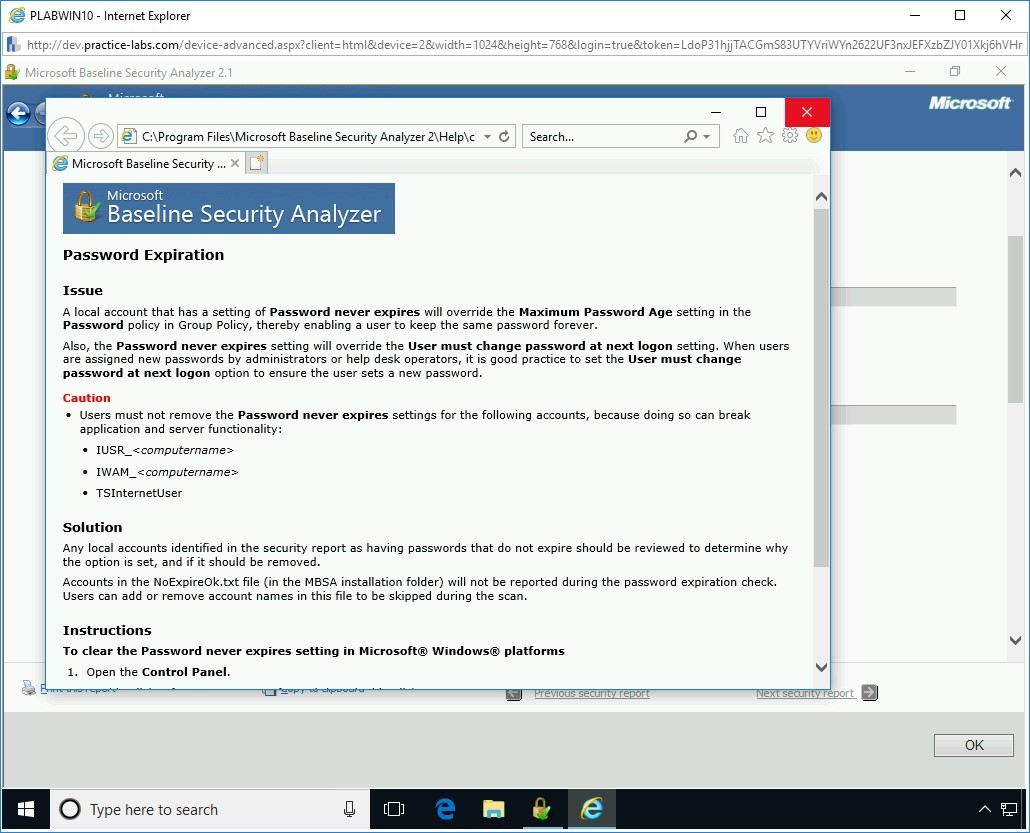Open Task View on the taskbar
The height and width of the screenshot is (833, 1030).
pyautogui.click(x=393, y=809)
